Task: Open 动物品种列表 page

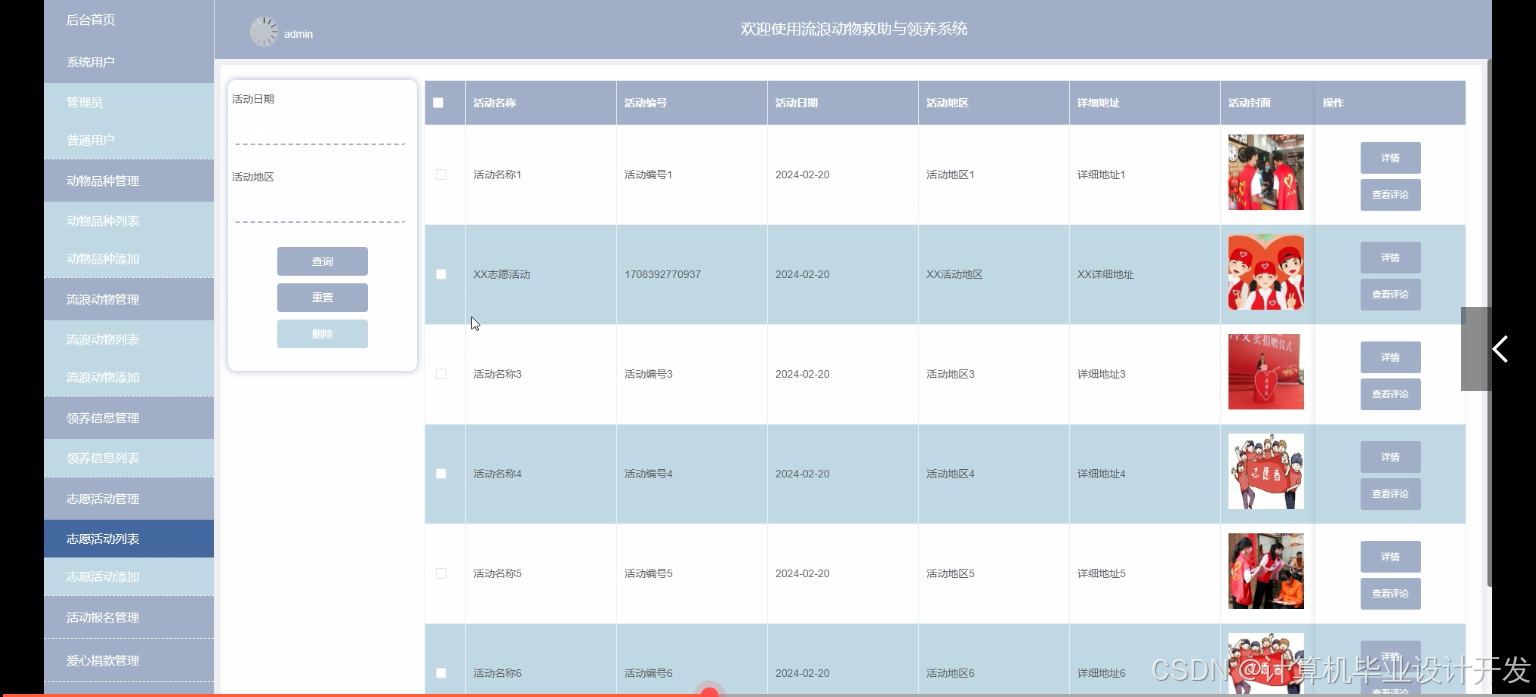Action: (x=129, y=221)
